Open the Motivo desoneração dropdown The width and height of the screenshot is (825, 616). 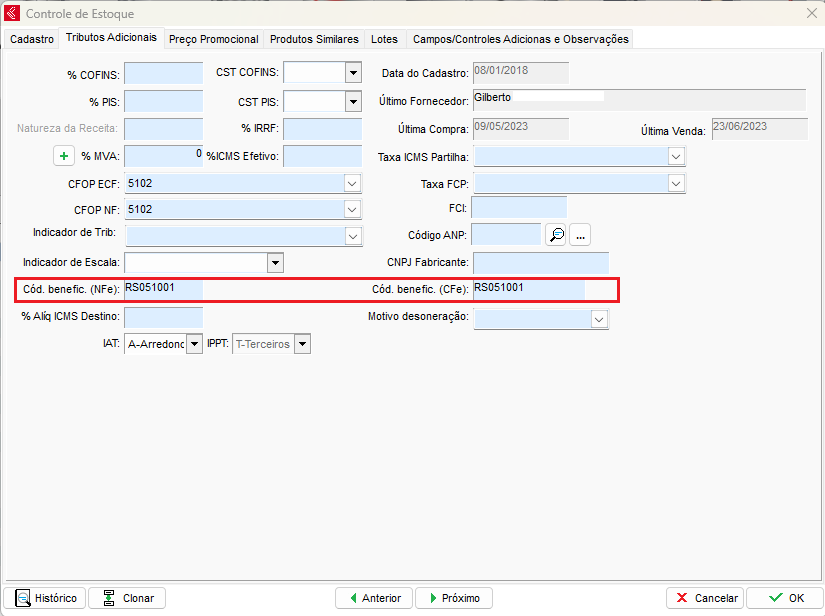[598, 319]
